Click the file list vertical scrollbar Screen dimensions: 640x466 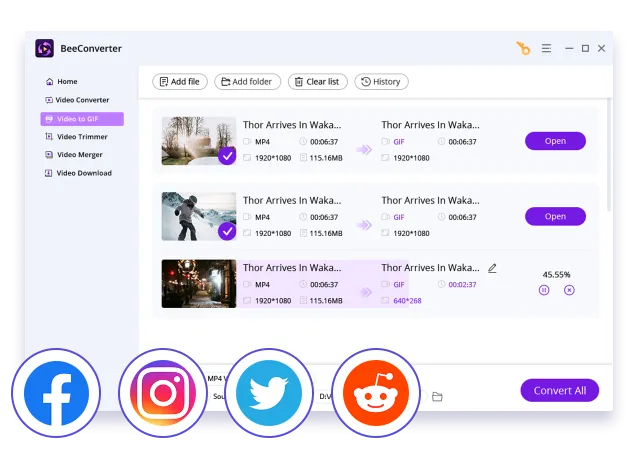609,155
